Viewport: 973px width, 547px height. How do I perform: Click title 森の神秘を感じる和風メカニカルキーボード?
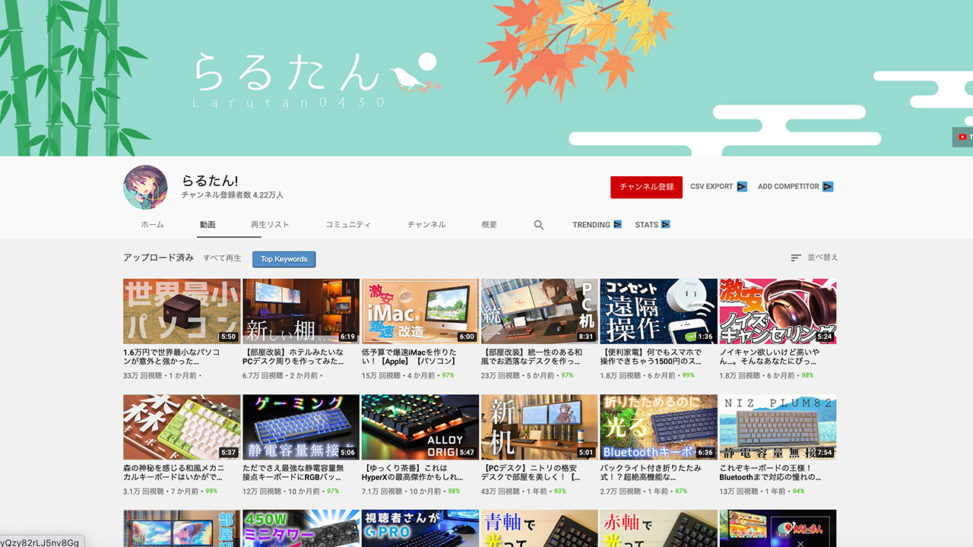coord(173,472)
